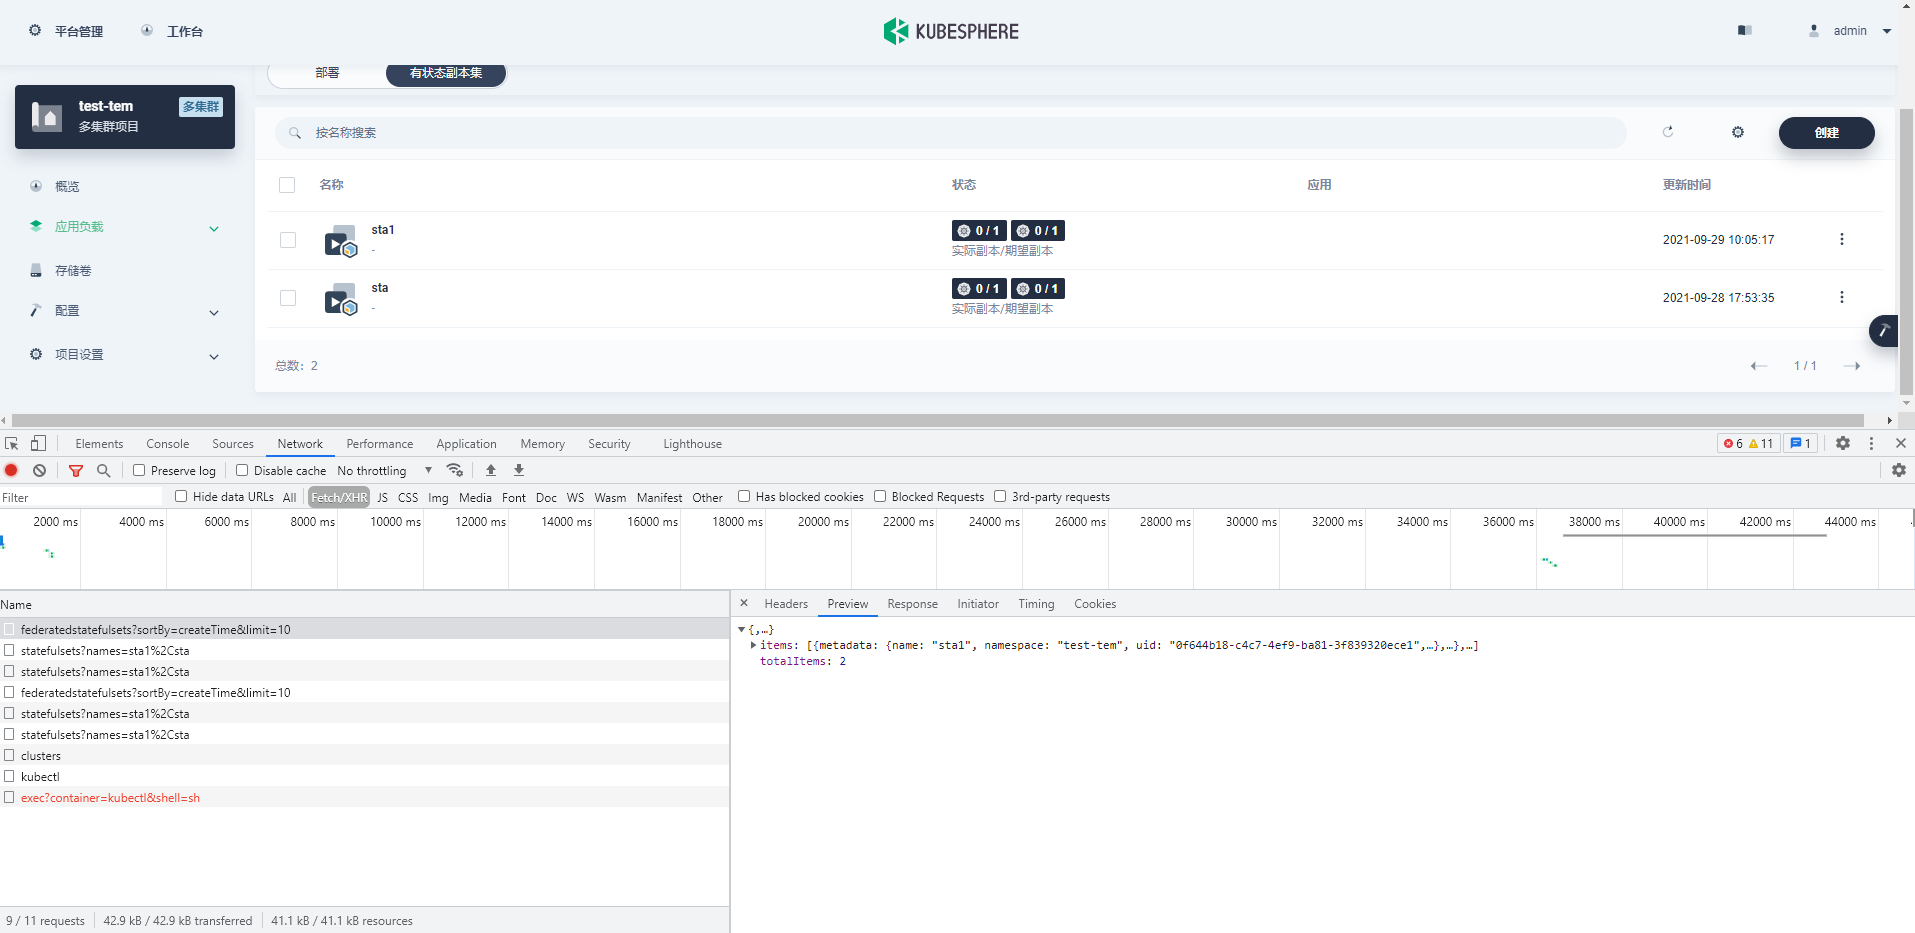Toggle Has blocked cookies checkbox
The image size is (1915, 933).
744,496
